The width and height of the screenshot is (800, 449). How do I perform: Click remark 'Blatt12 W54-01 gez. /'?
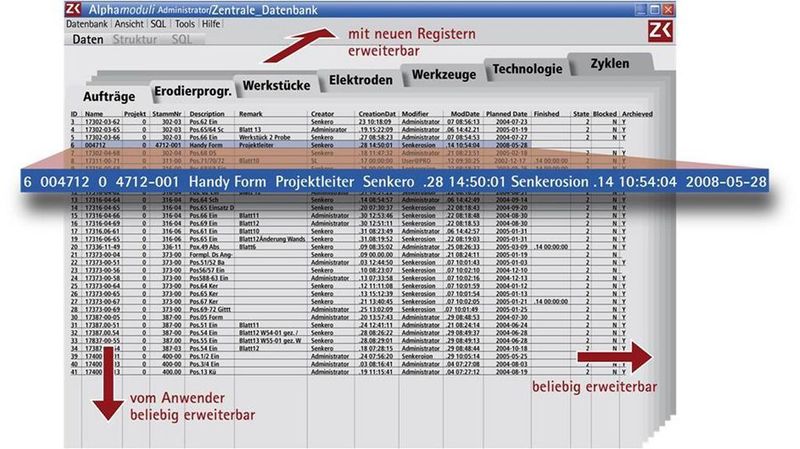click(x=269, y=333)
